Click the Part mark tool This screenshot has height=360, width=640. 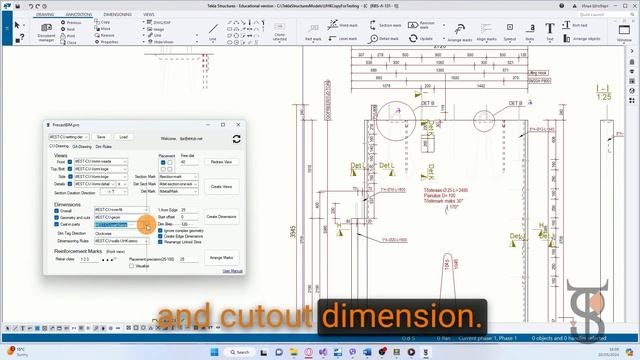tap(313, 32)
